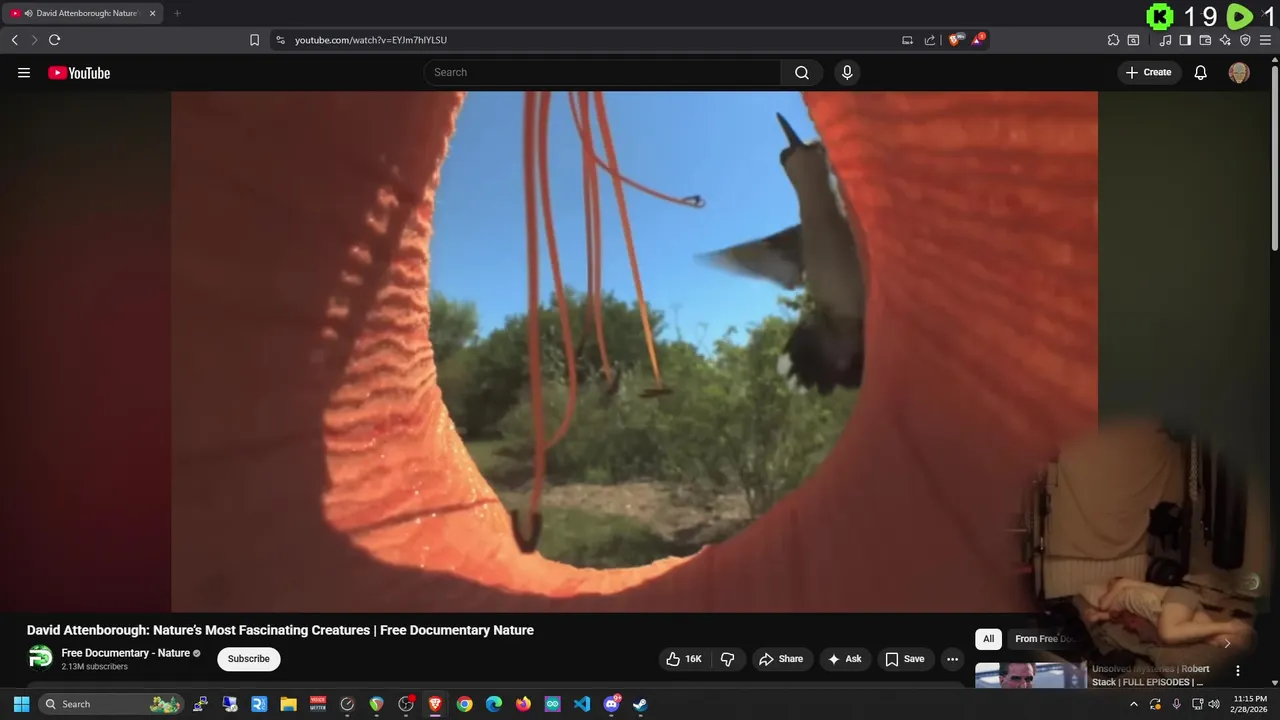Open the volume speaker tray icon

point(1213,704)
